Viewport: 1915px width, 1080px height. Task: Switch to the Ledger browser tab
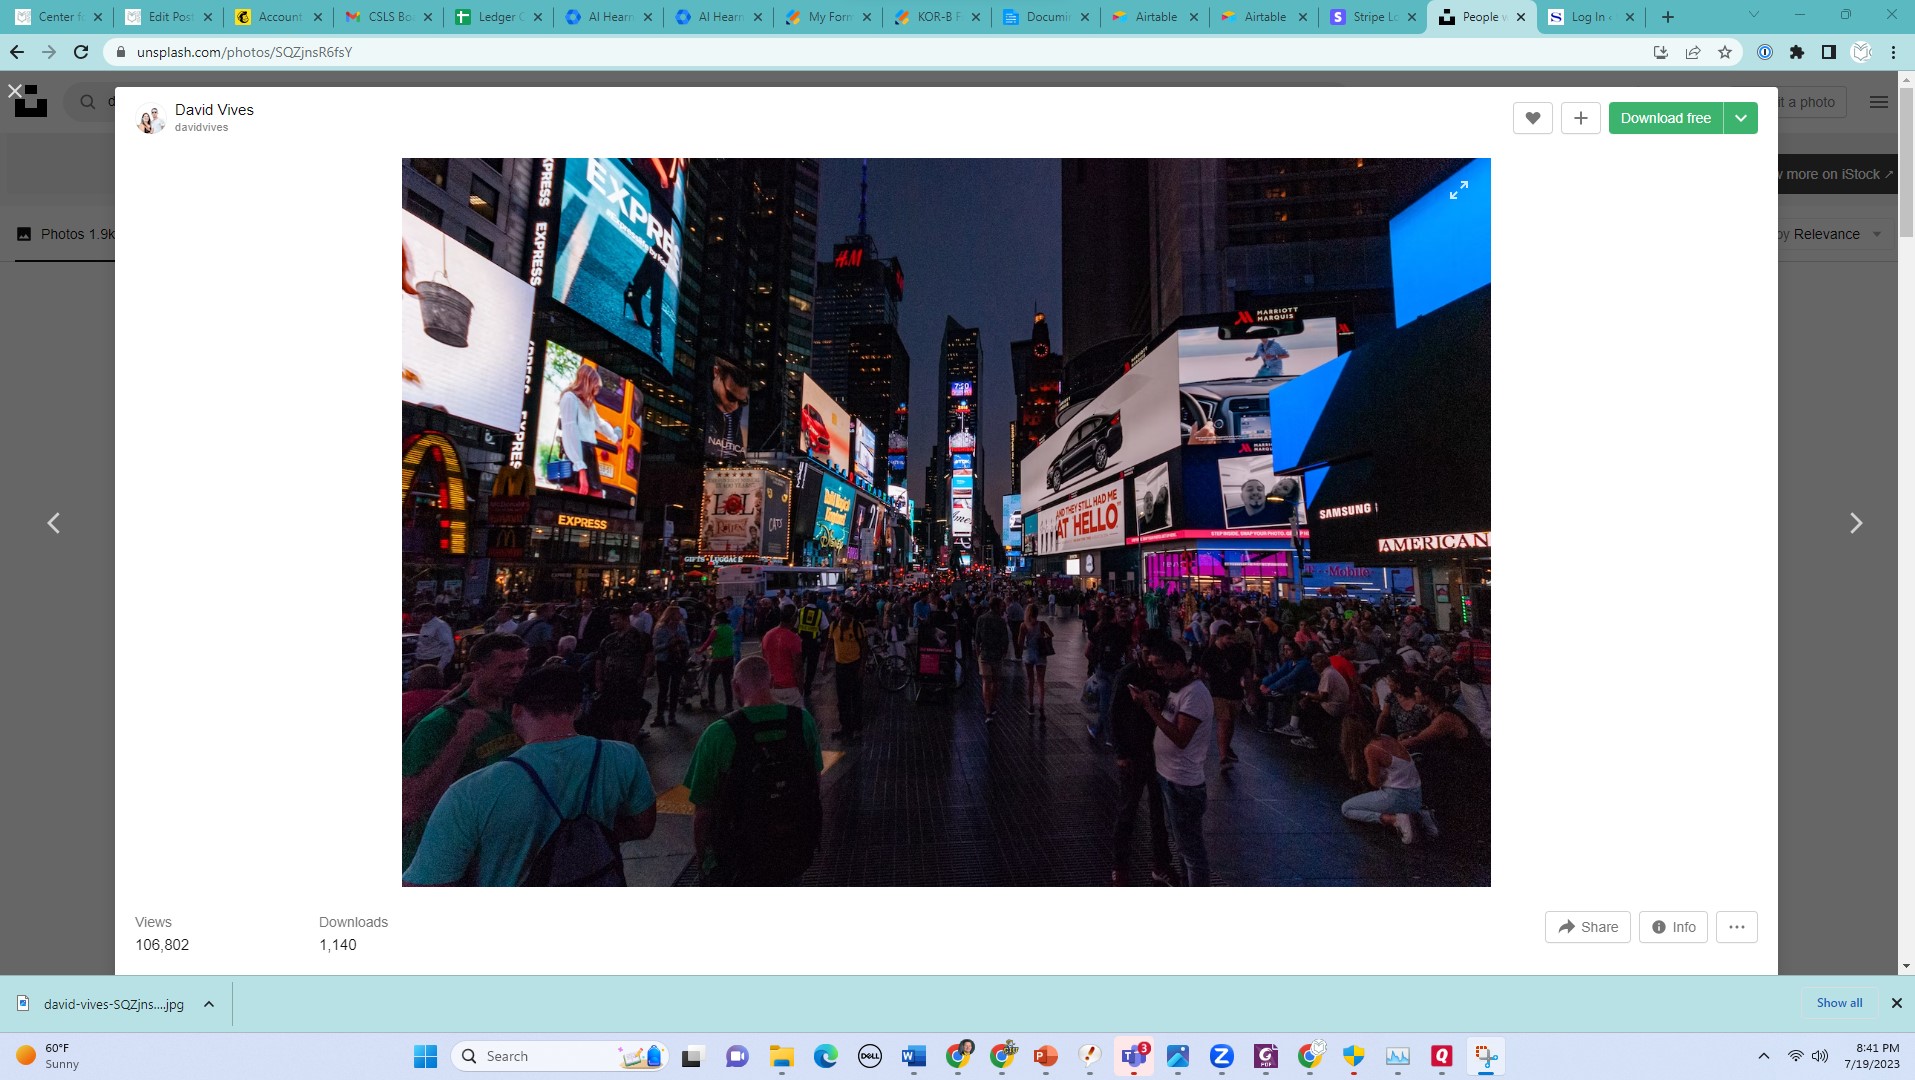[495, 17]
